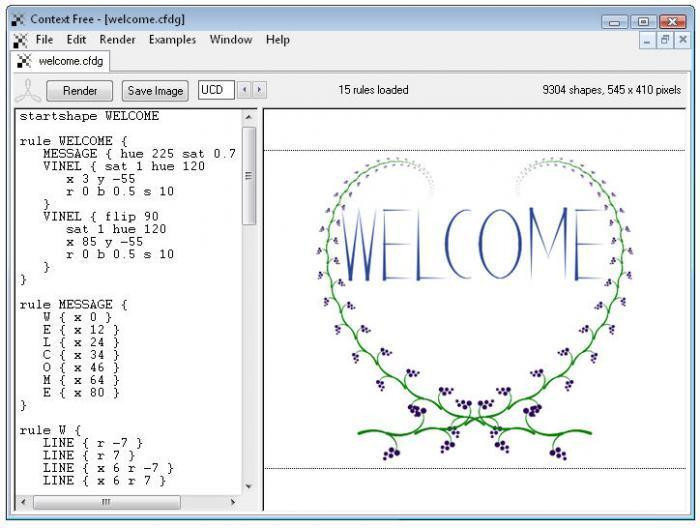Click the 'rule MESSAGE {' code line
The image size is (700, 528).
74,305
